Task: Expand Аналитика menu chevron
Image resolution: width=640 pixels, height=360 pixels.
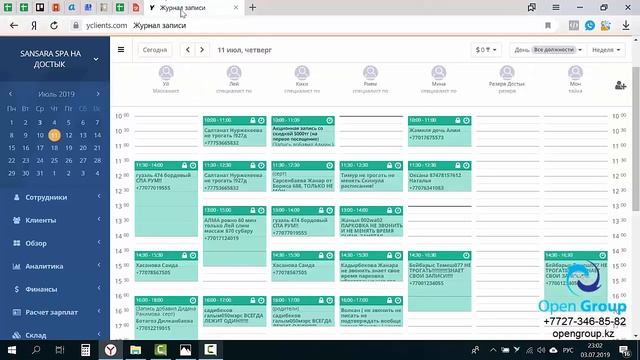Action: point(99,266)
